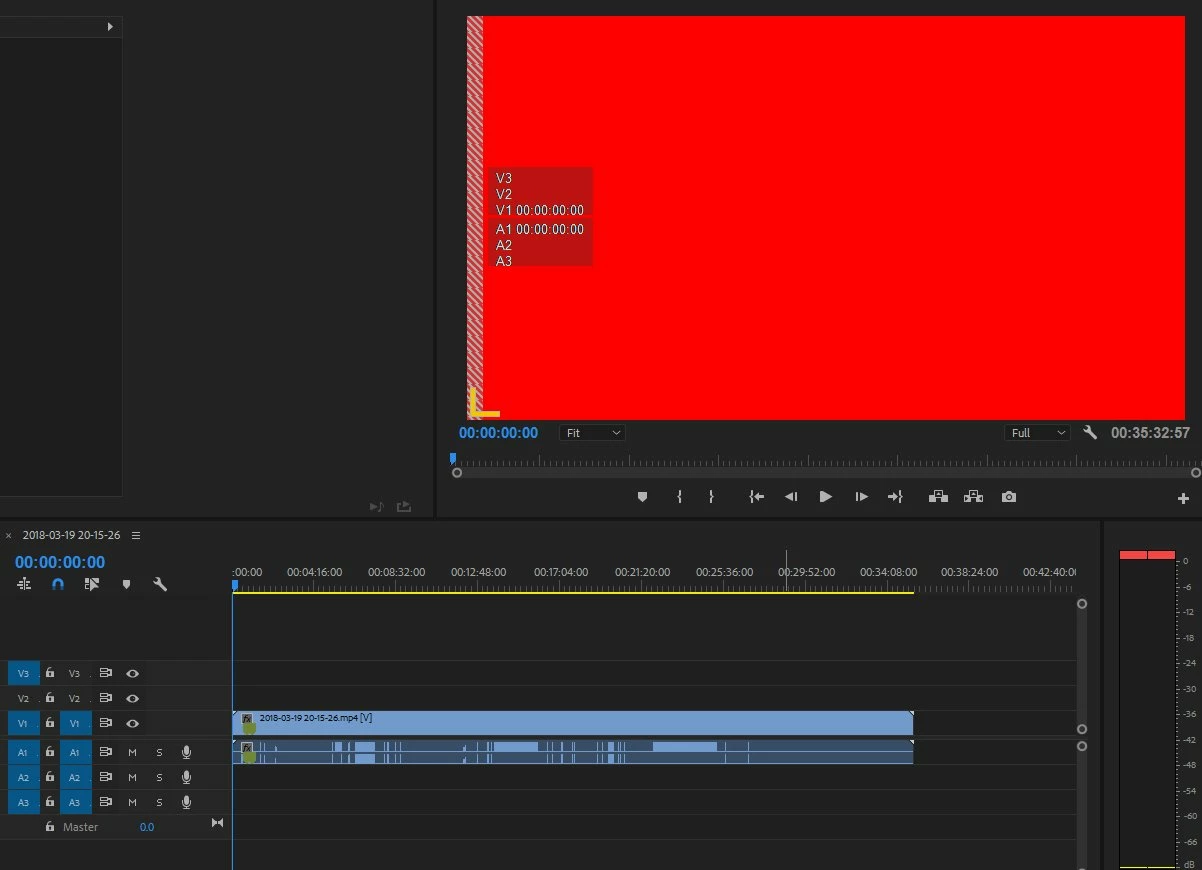Open Timeline Display Settings wrench
The height and width of the screenshot is (870, 1202).
(x=160, y=584)
